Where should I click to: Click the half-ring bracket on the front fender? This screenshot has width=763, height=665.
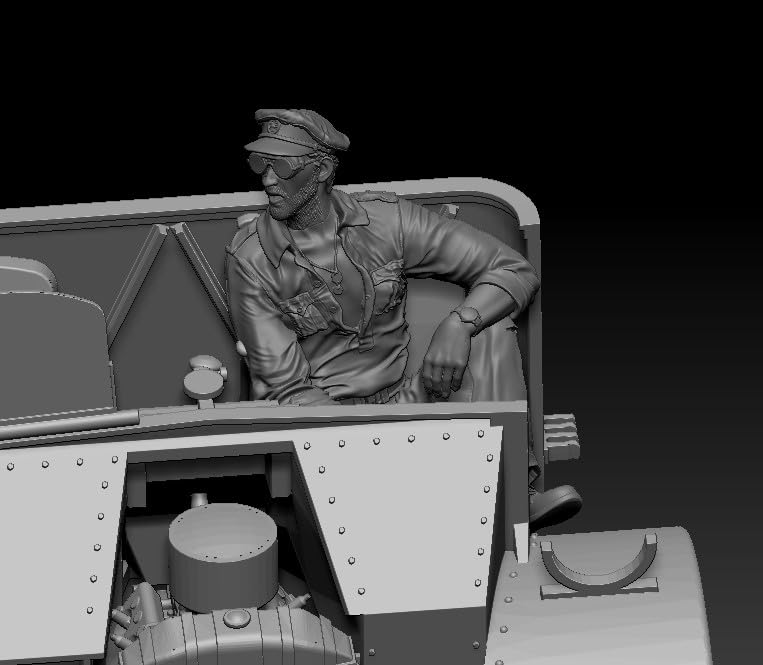(x=600, y=564)
